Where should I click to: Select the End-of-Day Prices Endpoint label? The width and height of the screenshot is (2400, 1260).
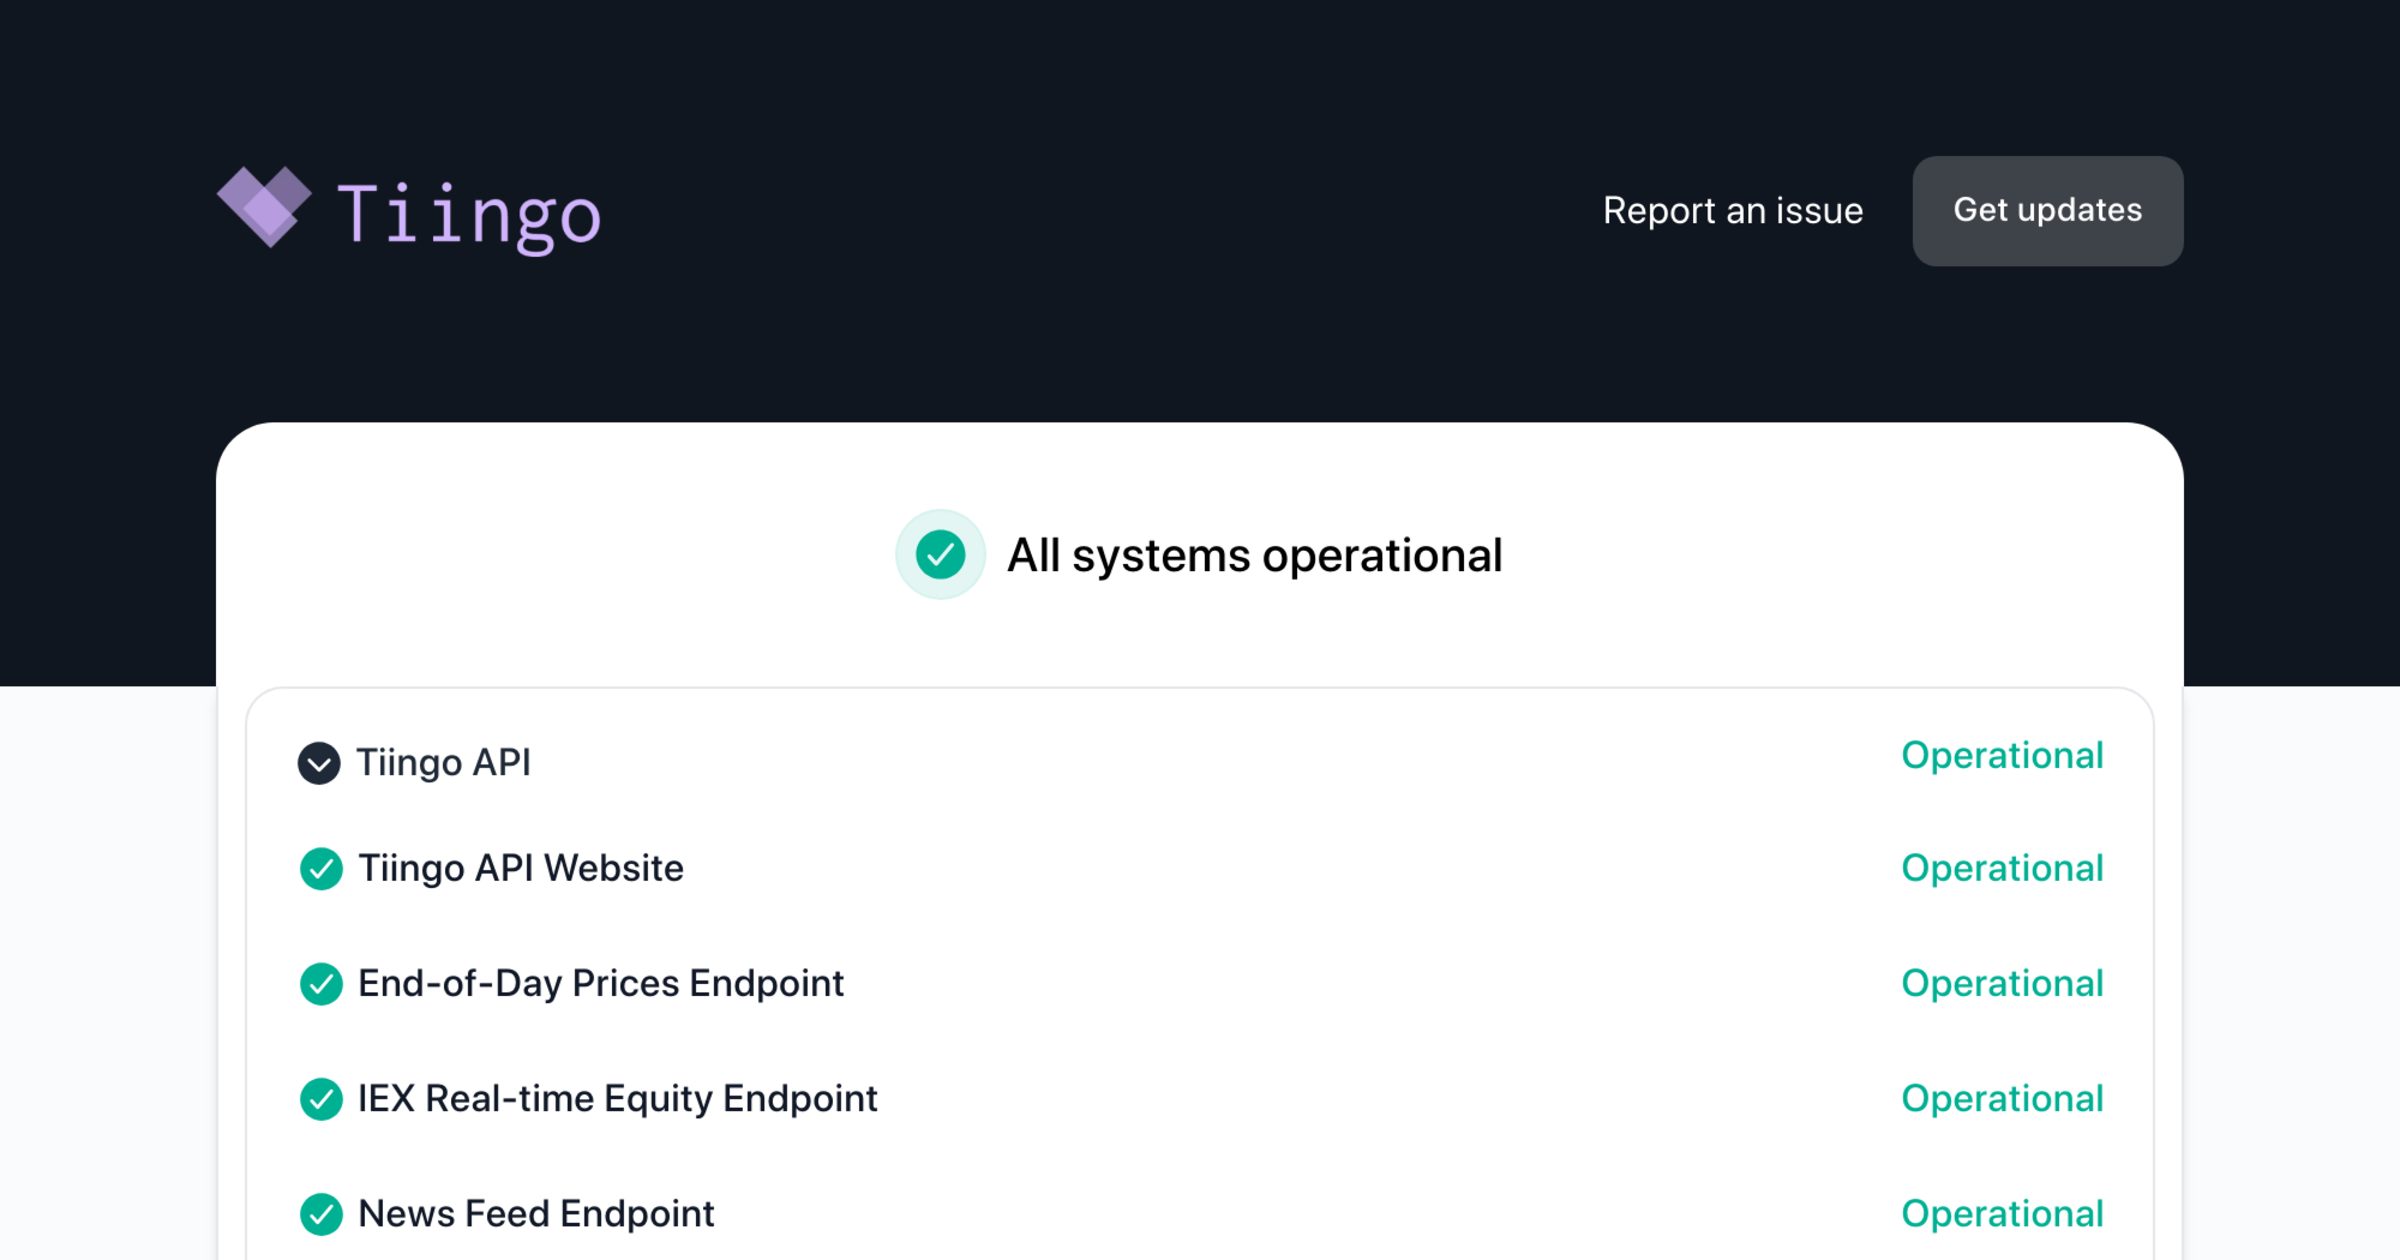pyautogui.click(x=600, y=983)
